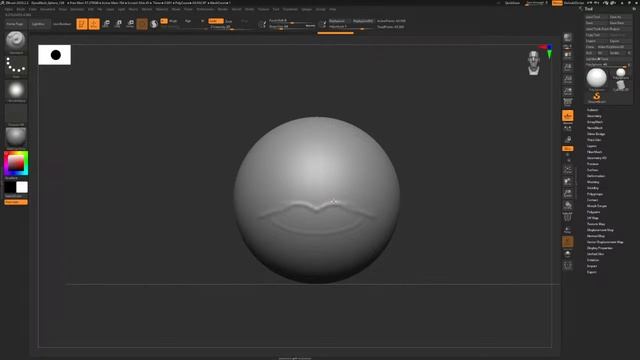The image size is (640, 360).
Task: Expand the NanoMesh subpalette
Action: click(595, 128)
